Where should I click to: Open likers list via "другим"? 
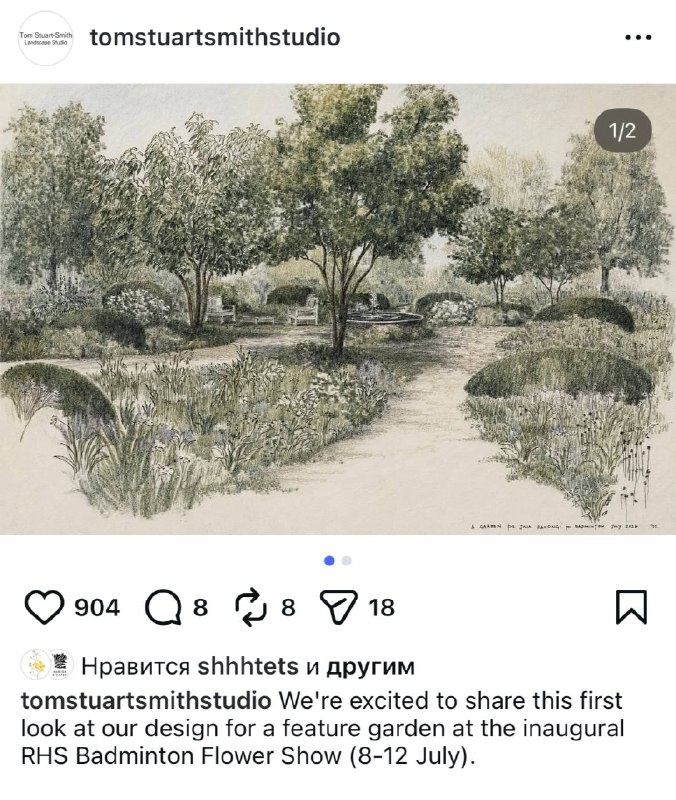tap(370, 667)
